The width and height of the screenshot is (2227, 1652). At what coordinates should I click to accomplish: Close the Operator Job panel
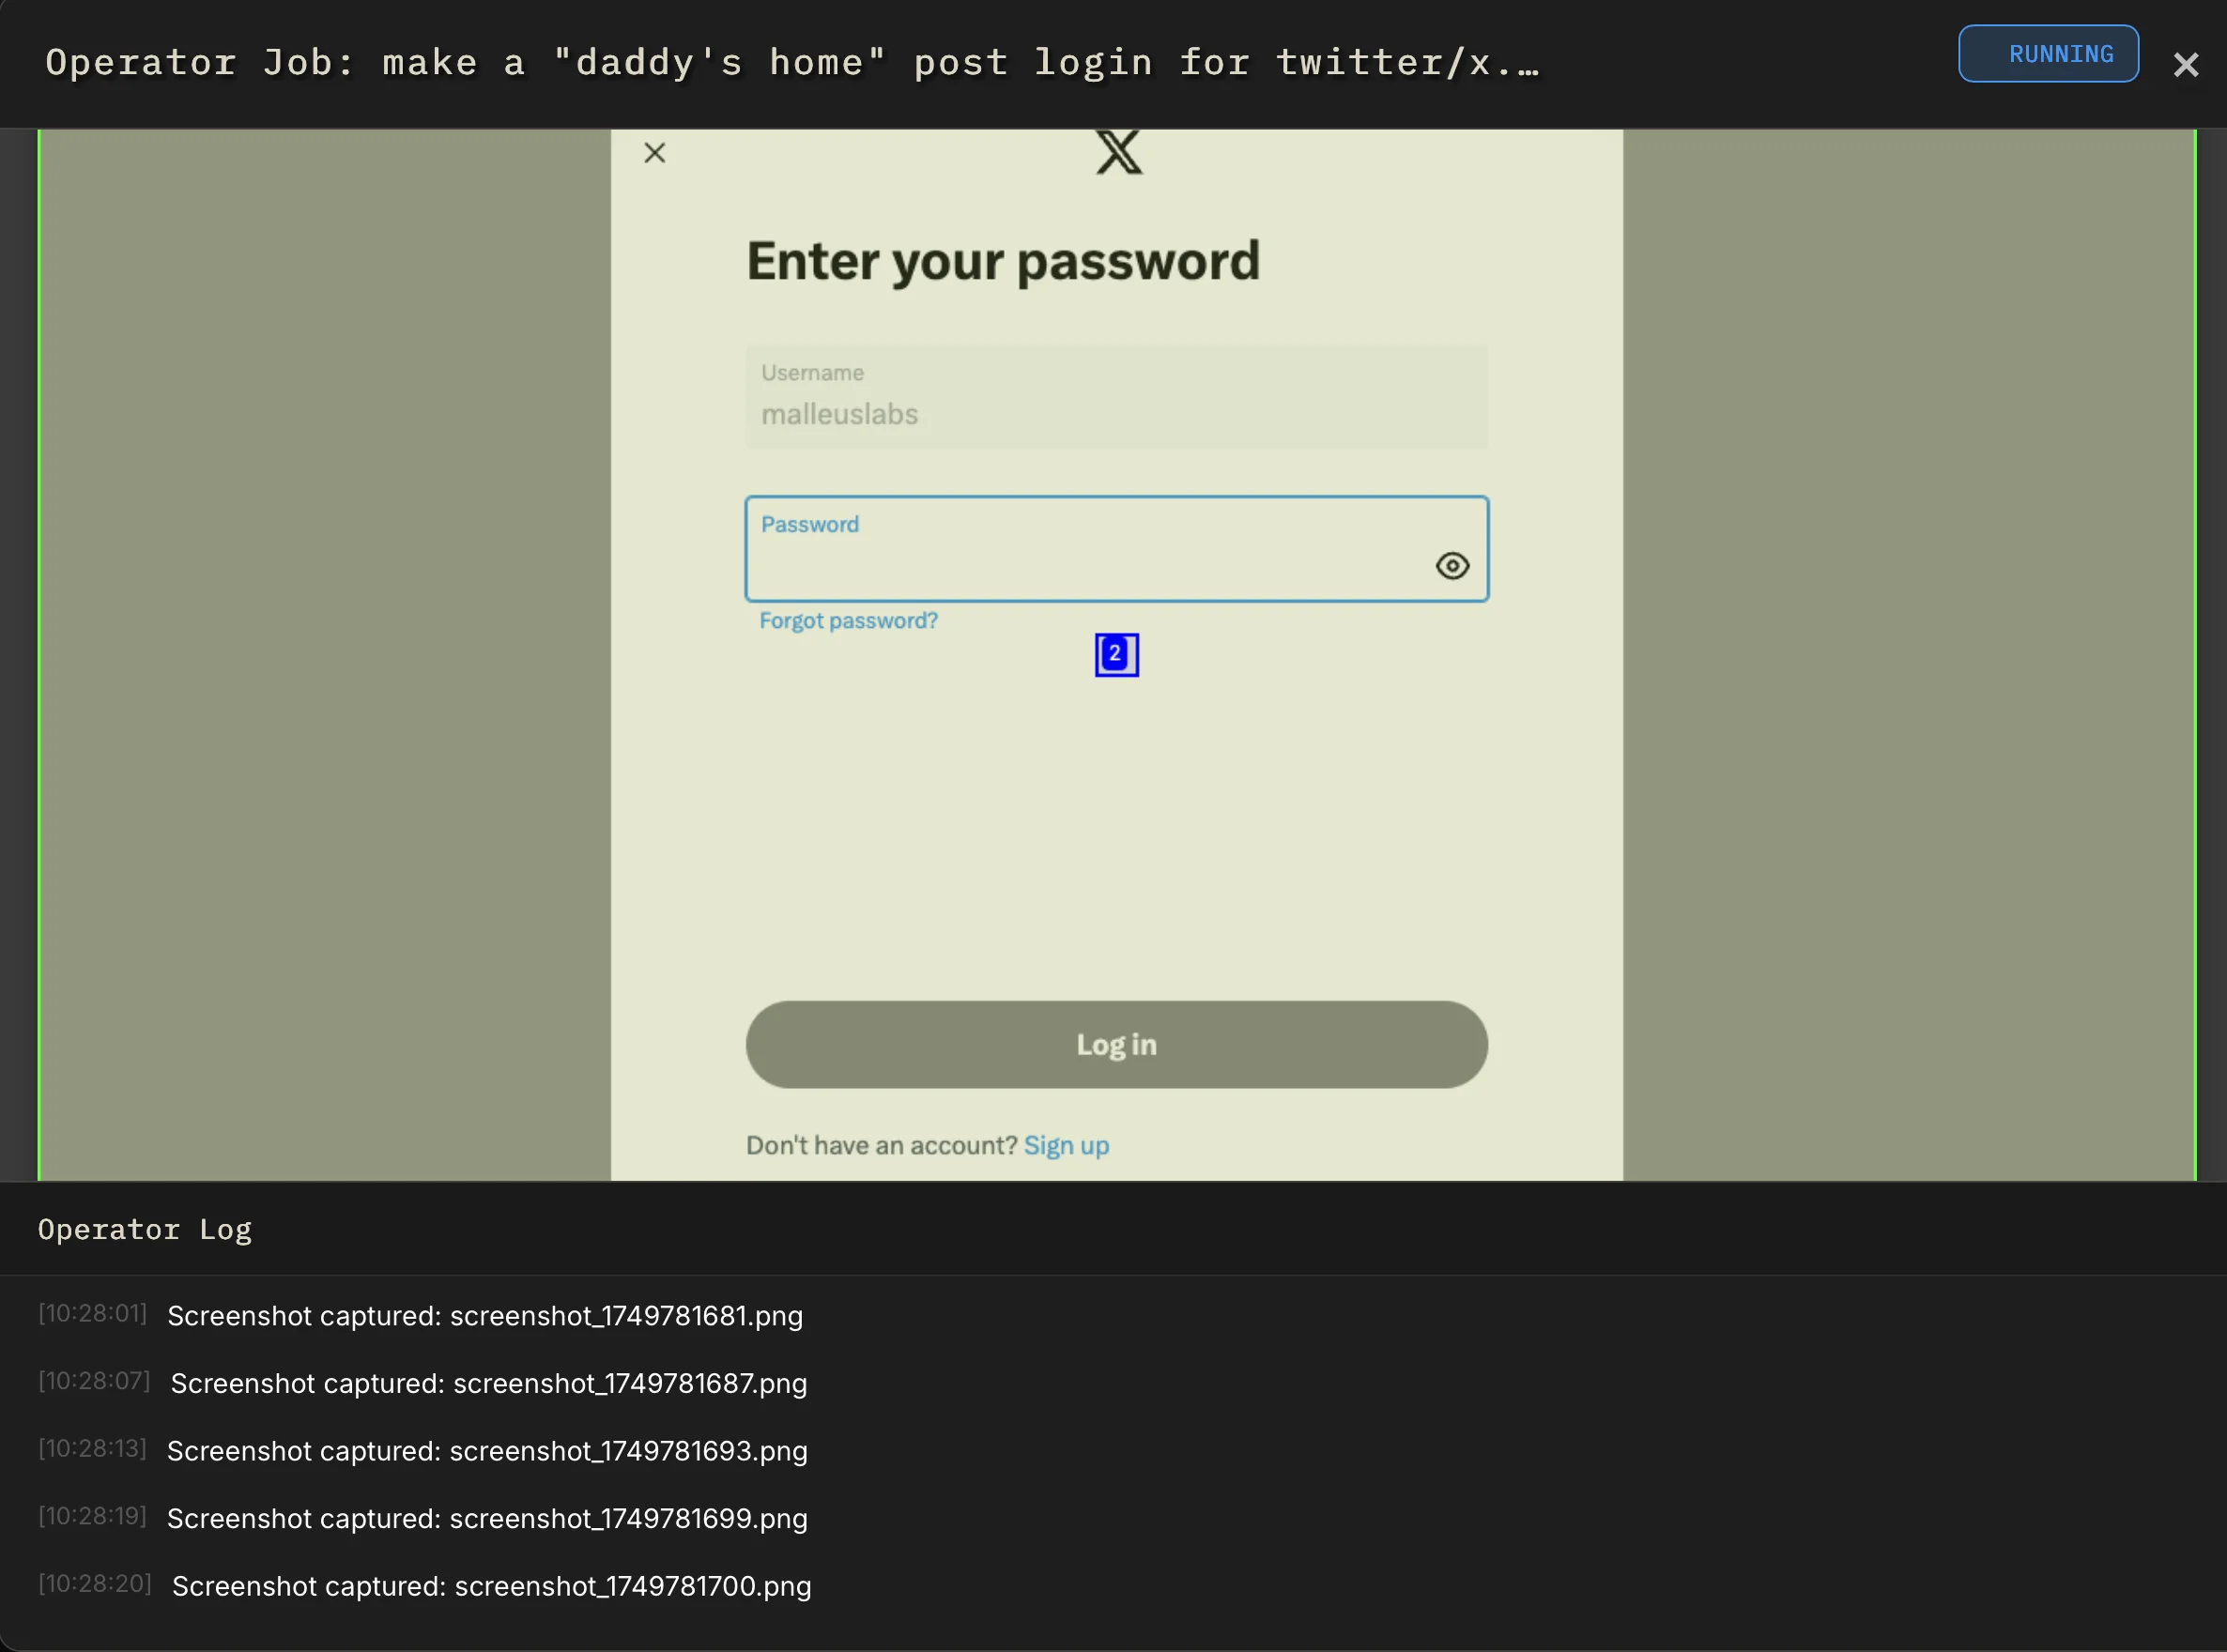[x=2185, y=65]
